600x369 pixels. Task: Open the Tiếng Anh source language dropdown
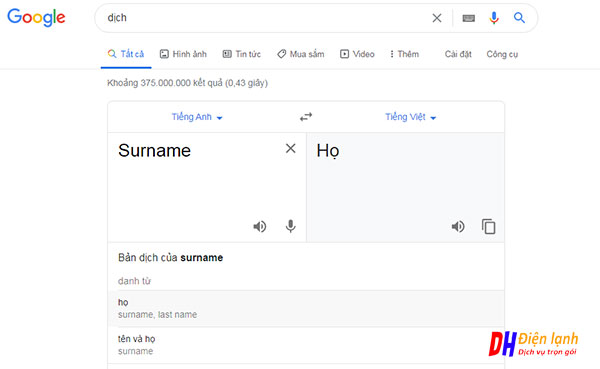tap(197, 117)
